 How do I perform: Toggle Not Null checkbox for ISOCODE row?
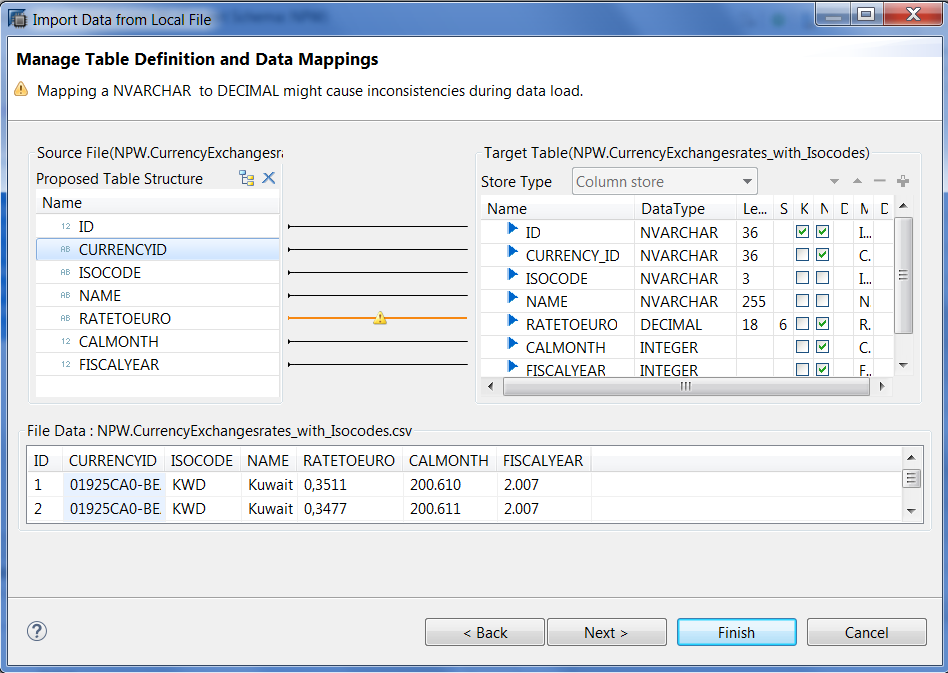pos(822,278)
